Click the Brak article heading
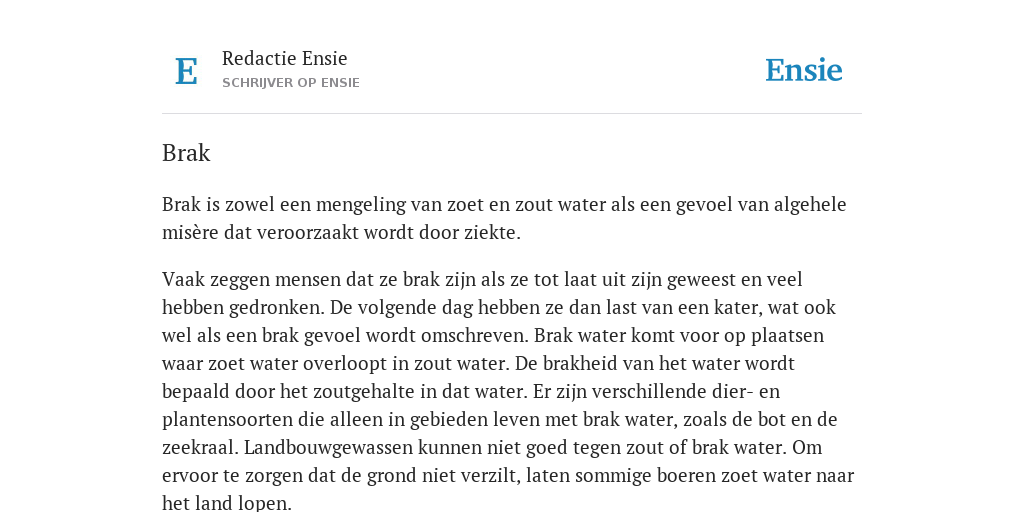The image size is (1024, 512). (186, 153)
